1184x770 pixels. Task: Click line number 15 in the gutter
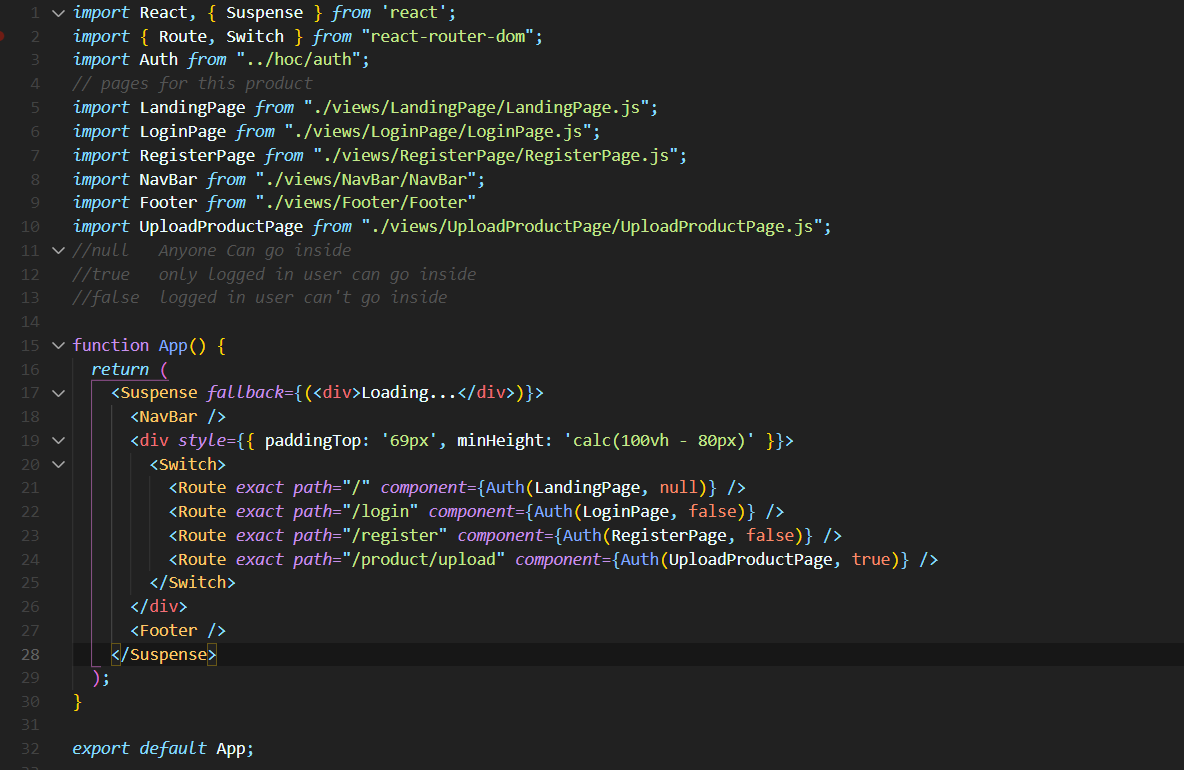pyautogui.click(x=30, y=346)
